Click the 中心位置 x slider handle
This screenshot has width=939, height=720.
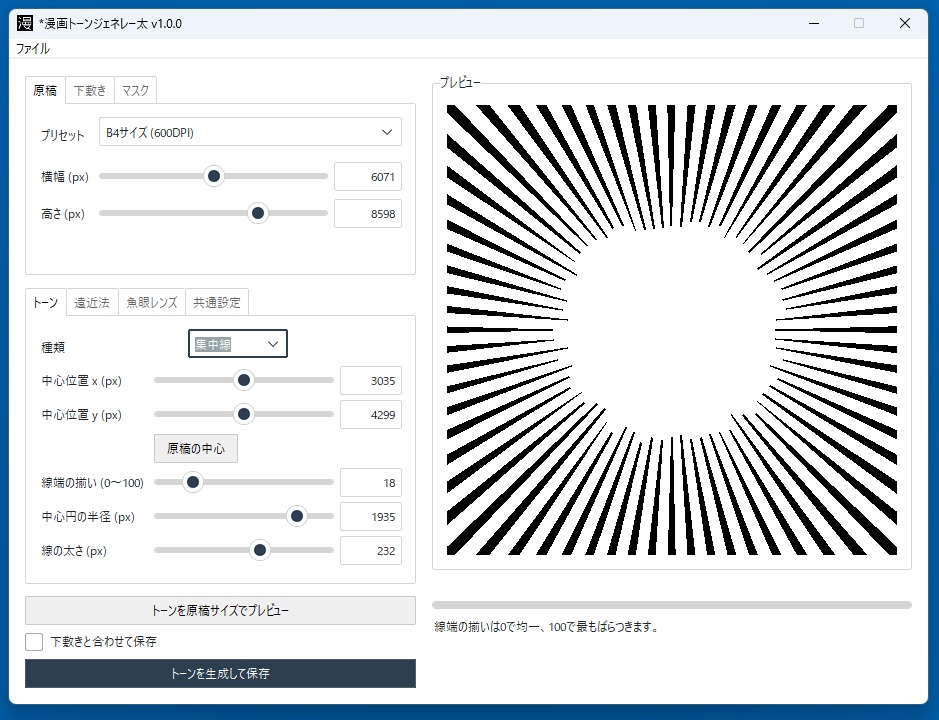point(244,380)
